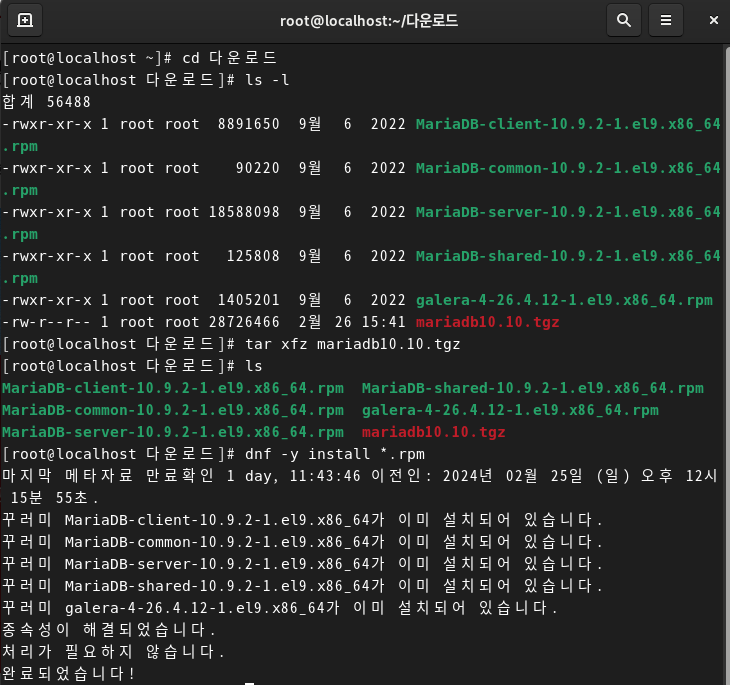Click '꾸러미 MariaDB-client' already installed line
This screenshot has width=730, height=685.
point(302,520)
